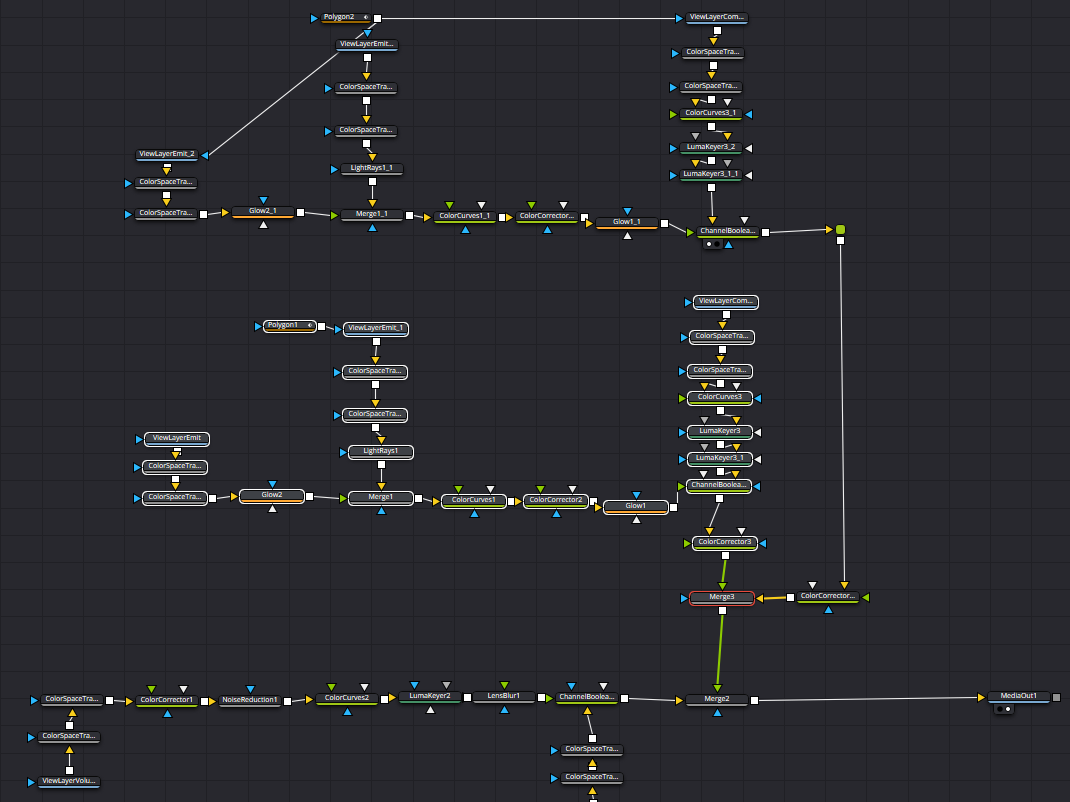The height and width of the screenshot is (802, 1070).
Task: Select the MediaOut1 output node
Action: [x=1018, y=697]
